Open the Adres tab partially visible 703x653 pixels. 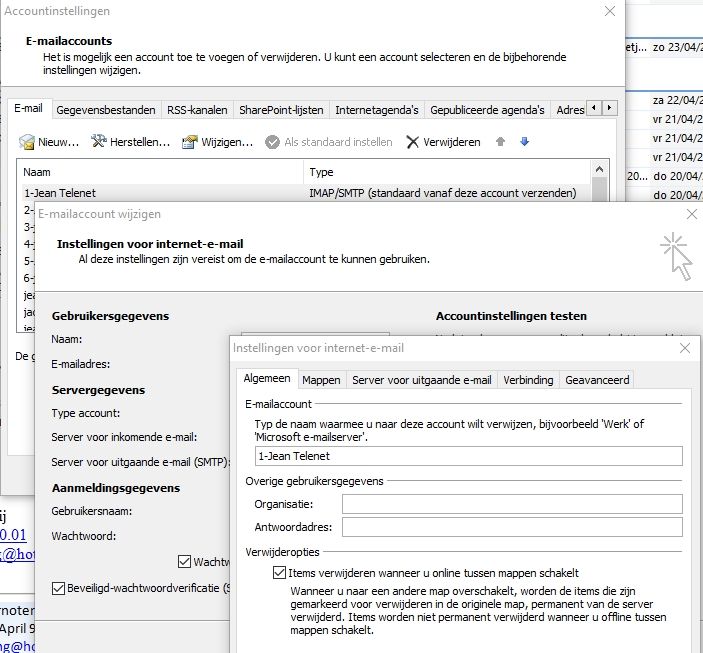click(x=569, y=110)
